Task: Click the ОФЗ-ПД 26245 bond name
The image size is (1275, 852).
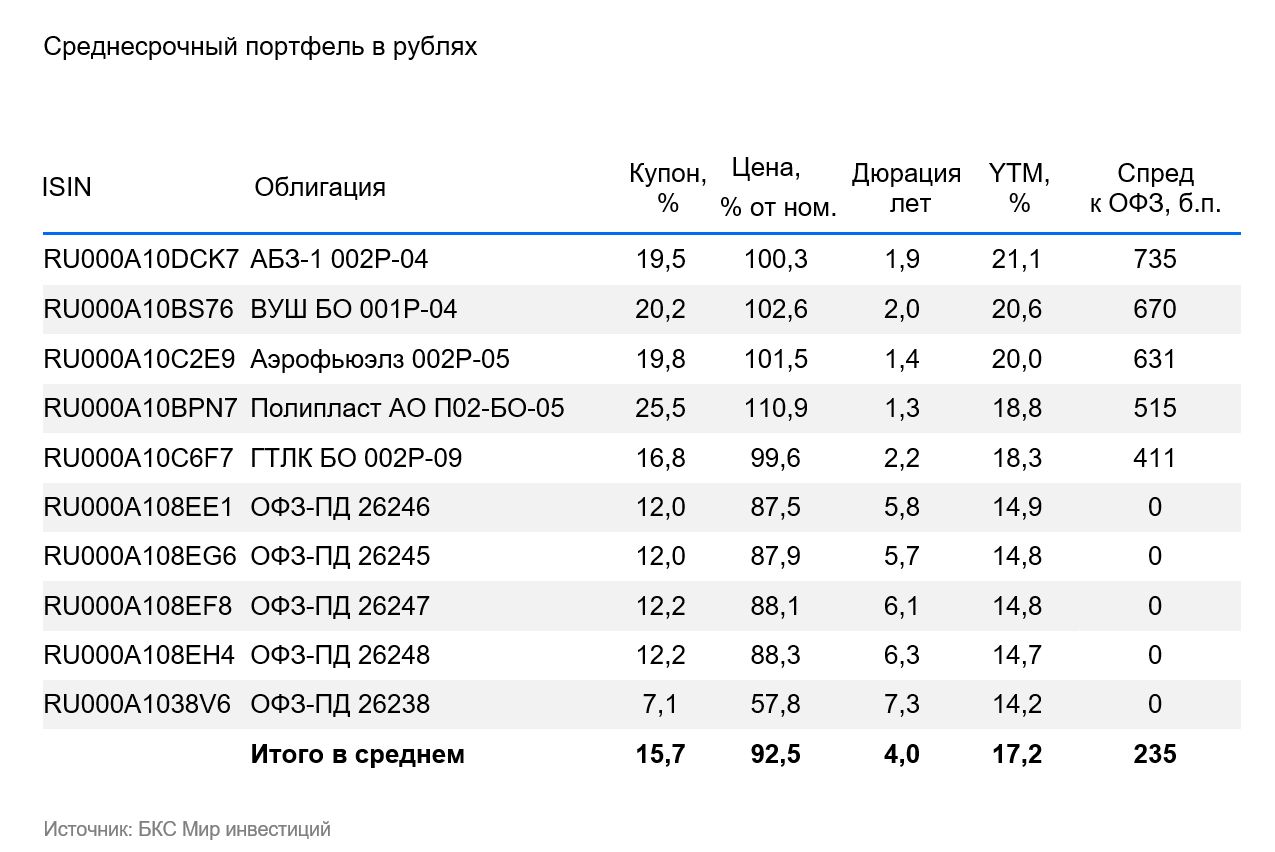Action: click(x=340, y=556)
